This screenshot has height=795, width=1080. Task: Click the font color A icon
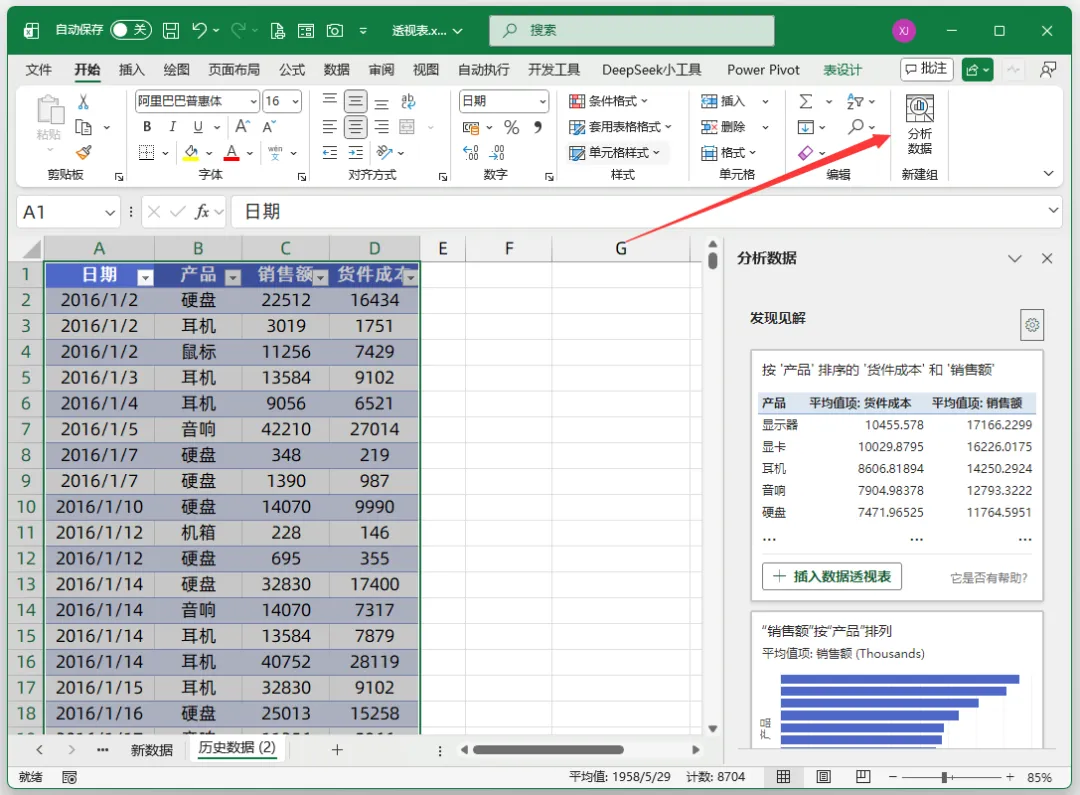coord(231,152)
